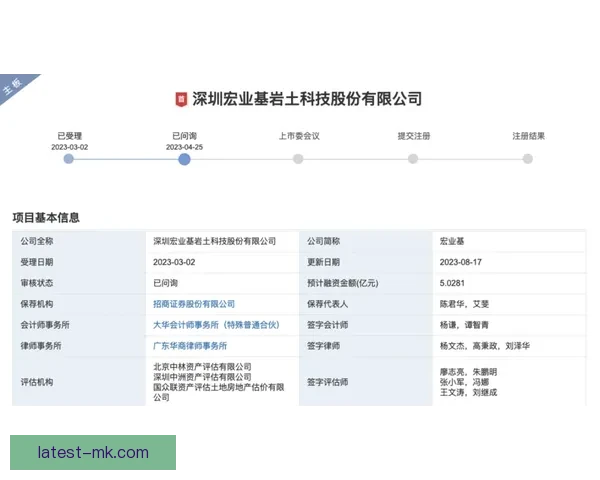The height and width of the screenshot is (480, 600).
Task: Click the value 5.0281
Action: (452, 283)
